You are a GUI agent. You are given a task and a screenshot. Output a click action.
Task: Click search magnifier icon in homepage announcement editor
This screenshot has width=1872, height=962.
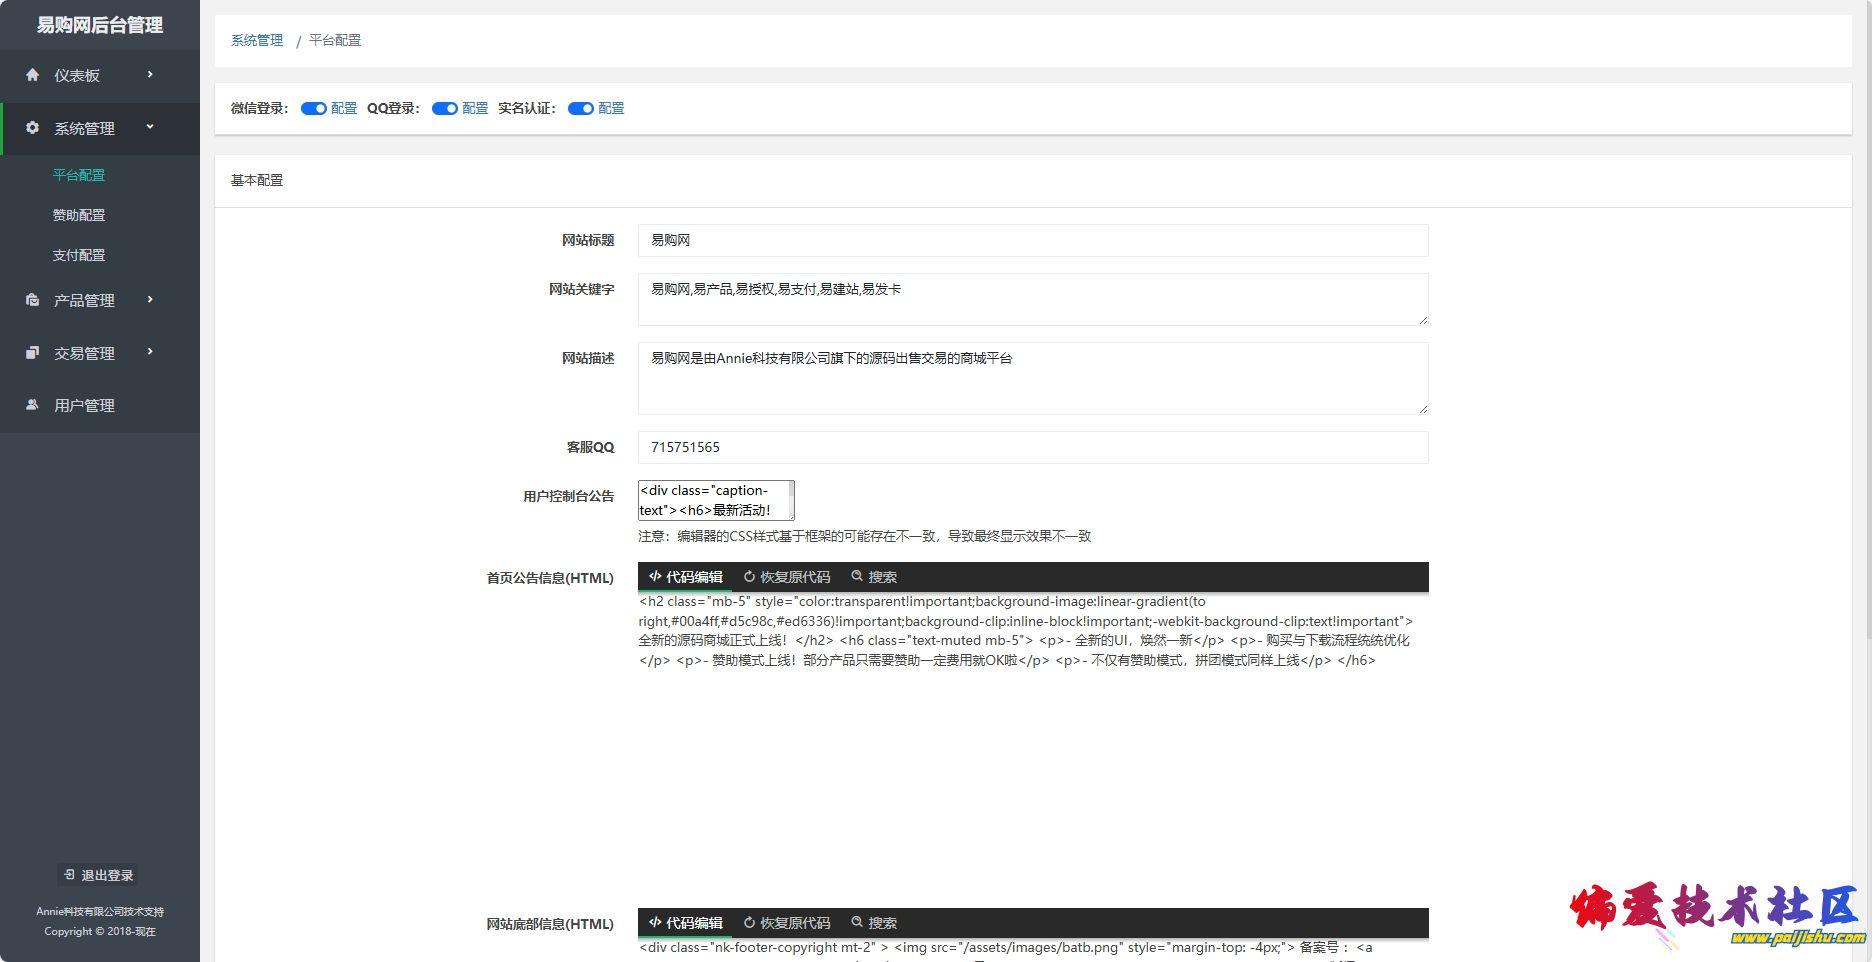[x=857, y=577]
